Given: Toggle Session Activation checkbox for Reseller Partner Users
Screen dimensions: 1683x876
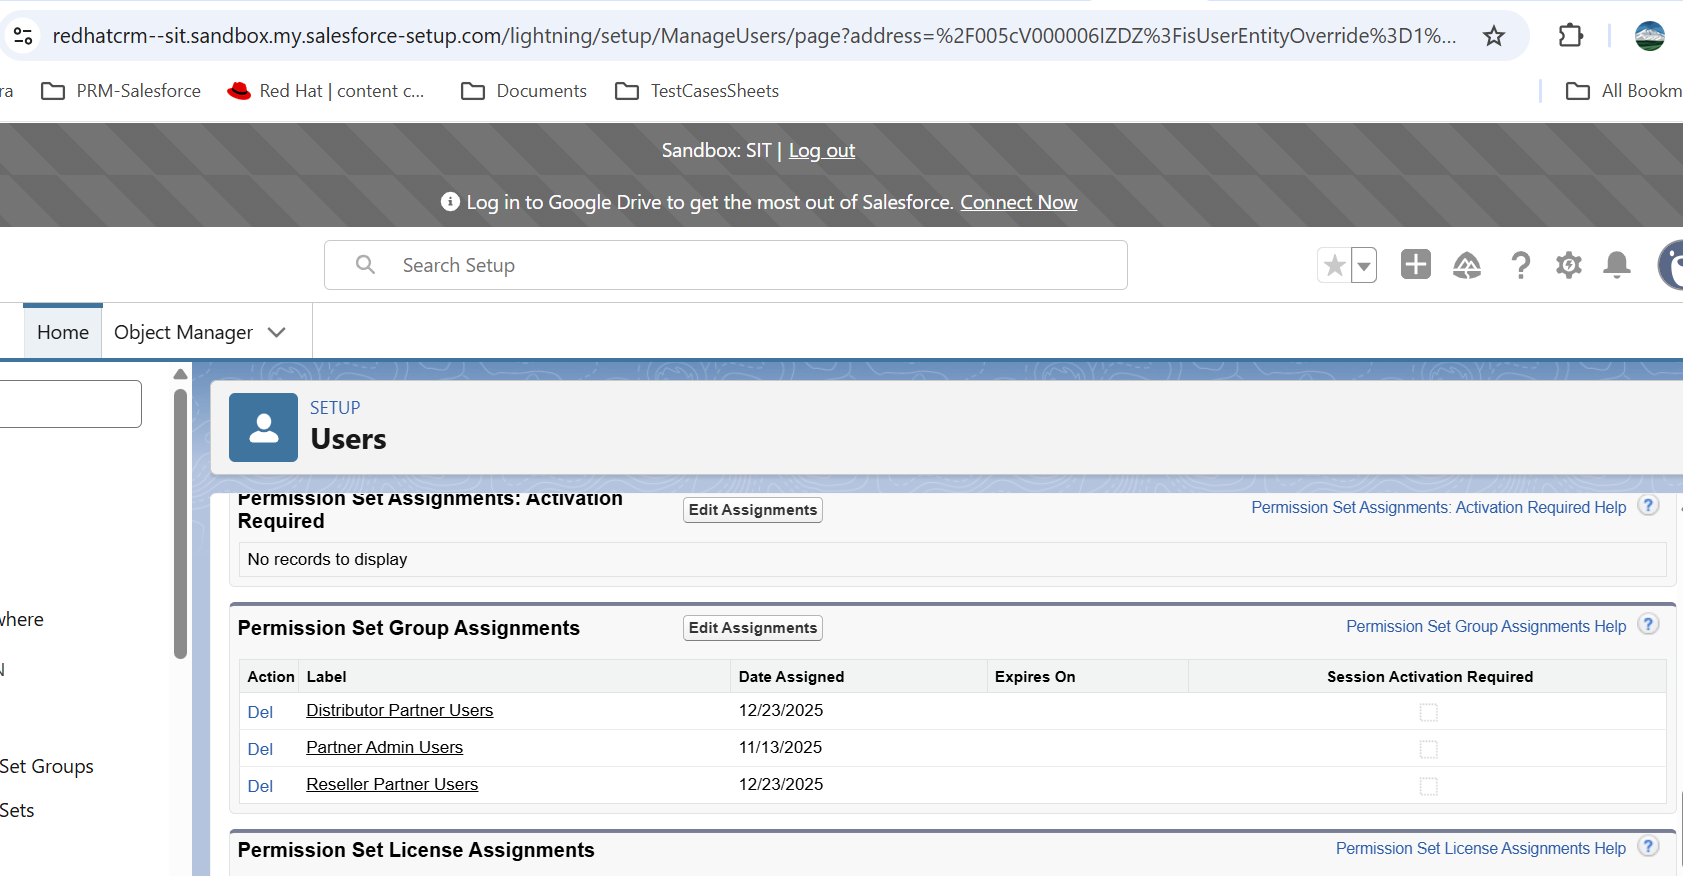Looking at the screenshot, I should click(1429, 786).
